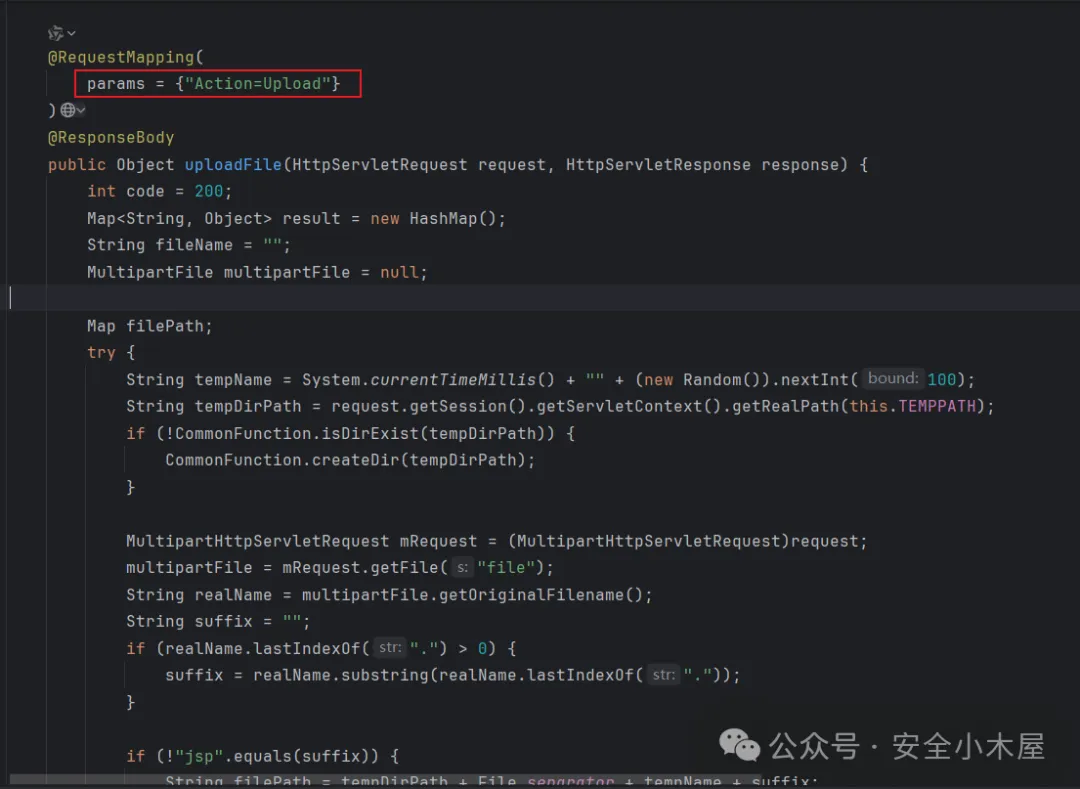1080x789 pixels.
Task: Click the "Action=Upload" string literal
Action: pos(257,84)
